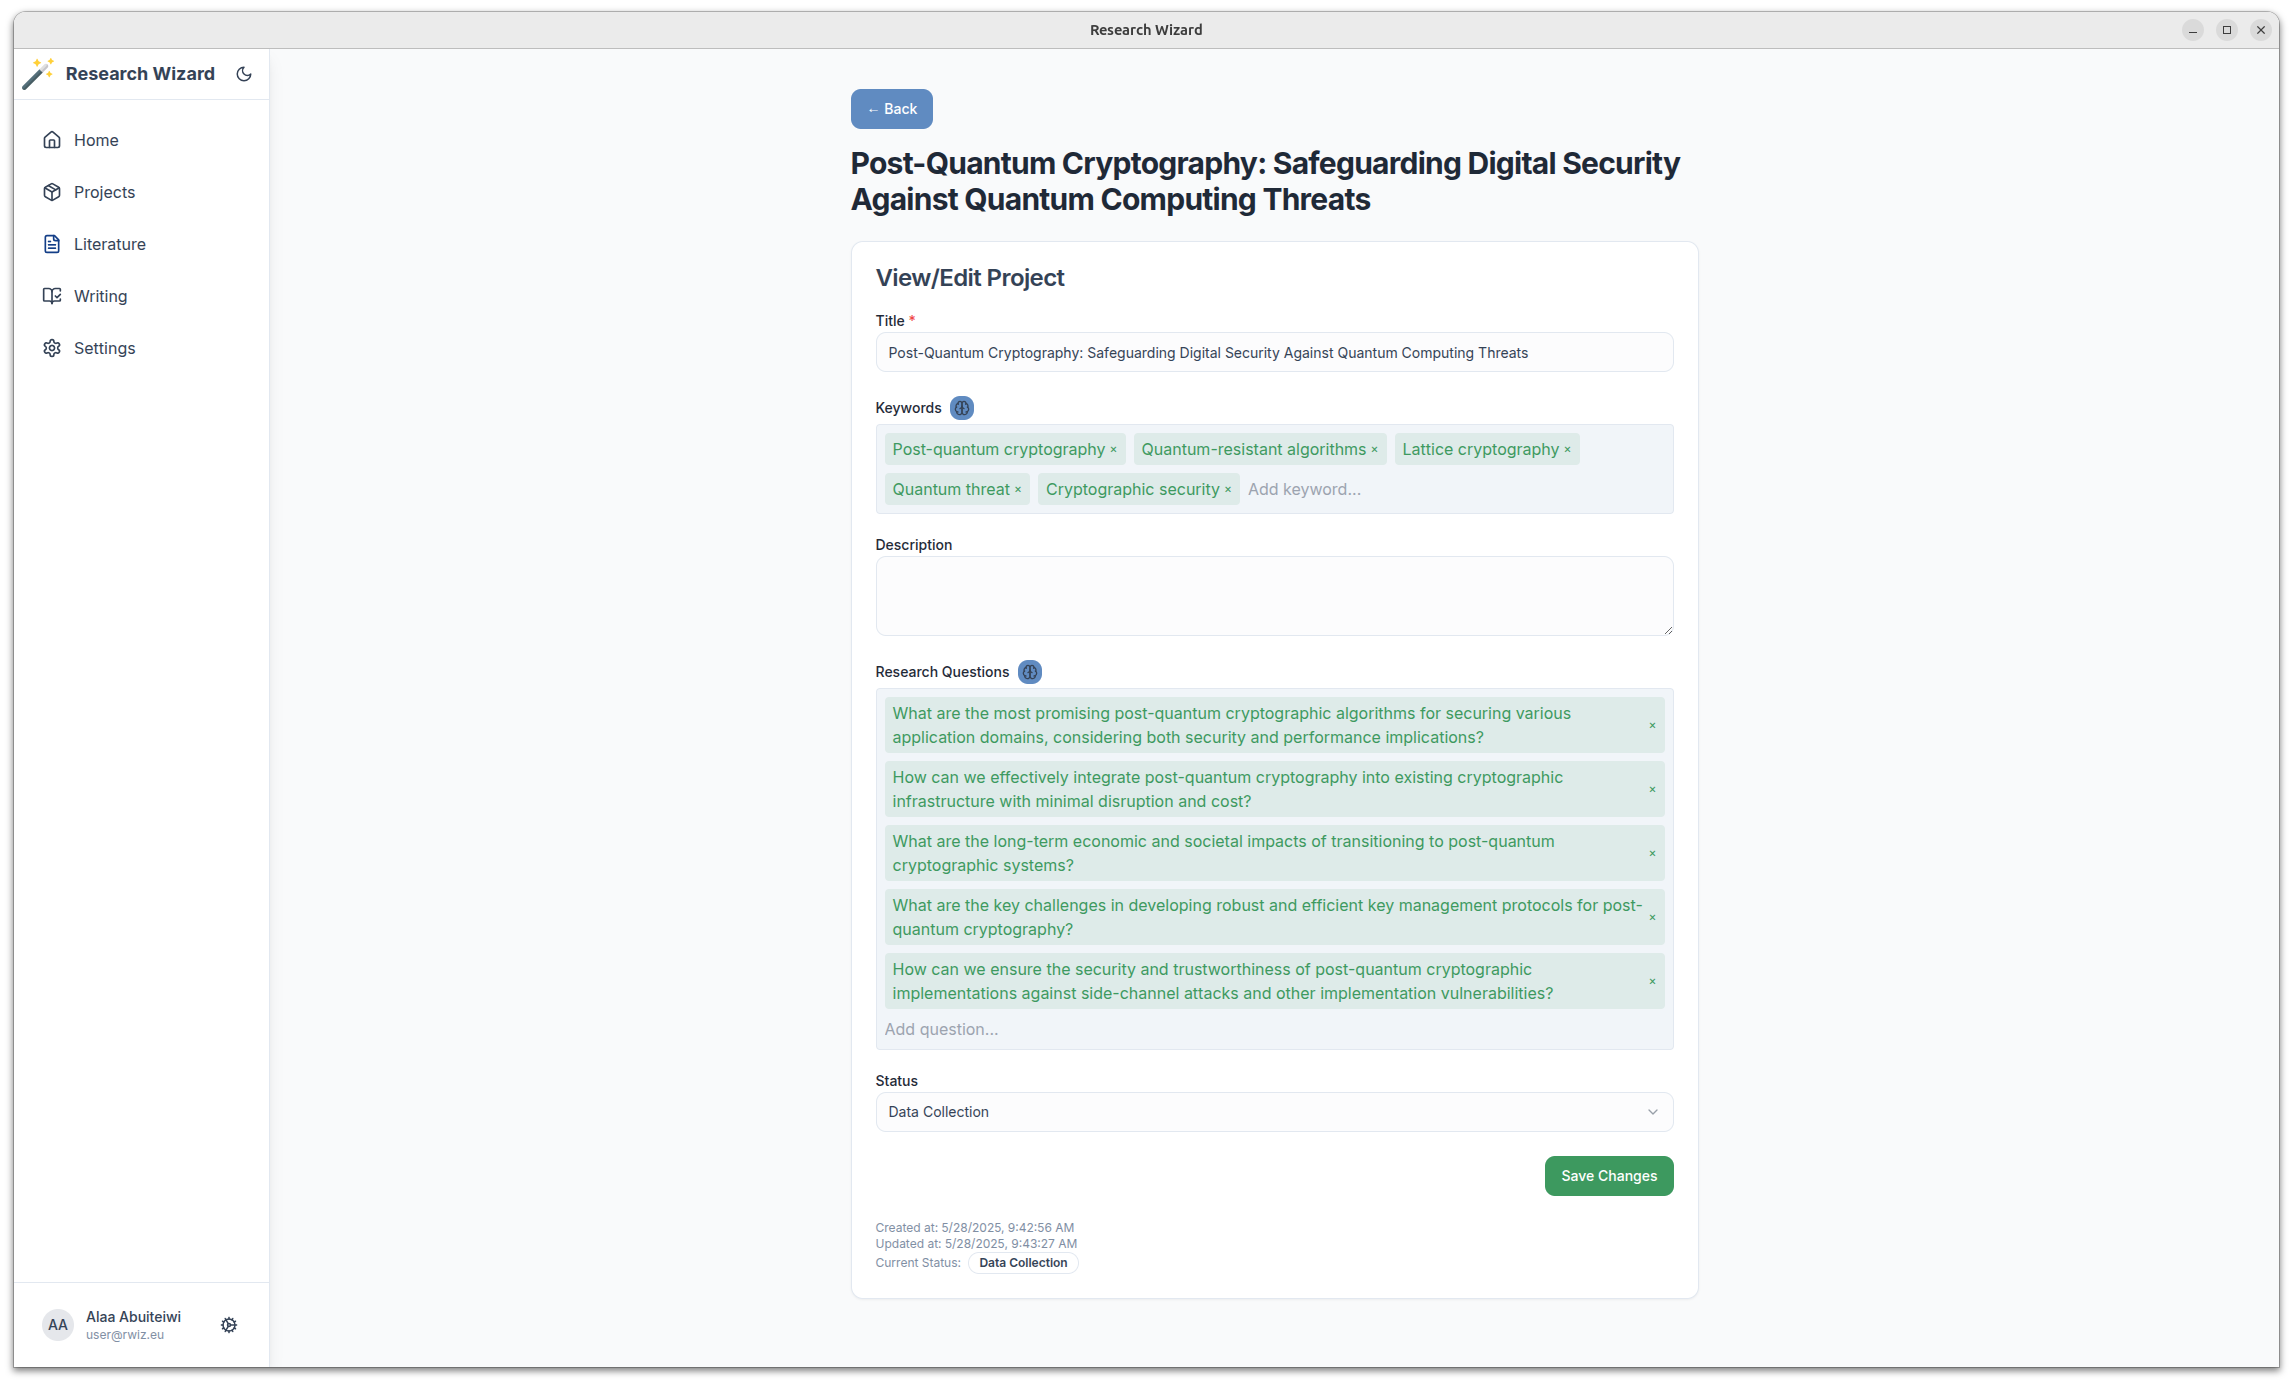Screen dimensions: 2293x1384
Task: Click the AA user avatar
Action: 58,1325
